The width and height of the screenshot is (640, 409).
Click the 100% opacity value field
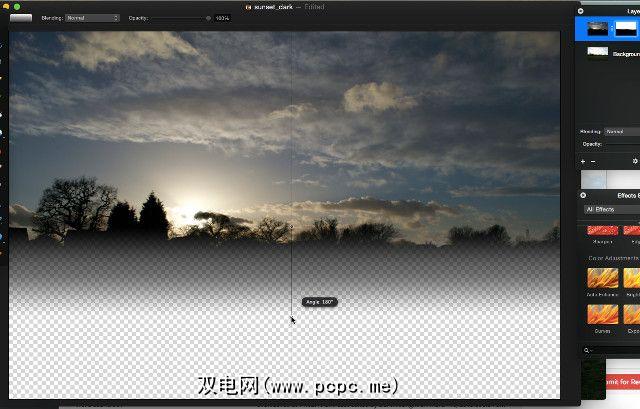222,18
